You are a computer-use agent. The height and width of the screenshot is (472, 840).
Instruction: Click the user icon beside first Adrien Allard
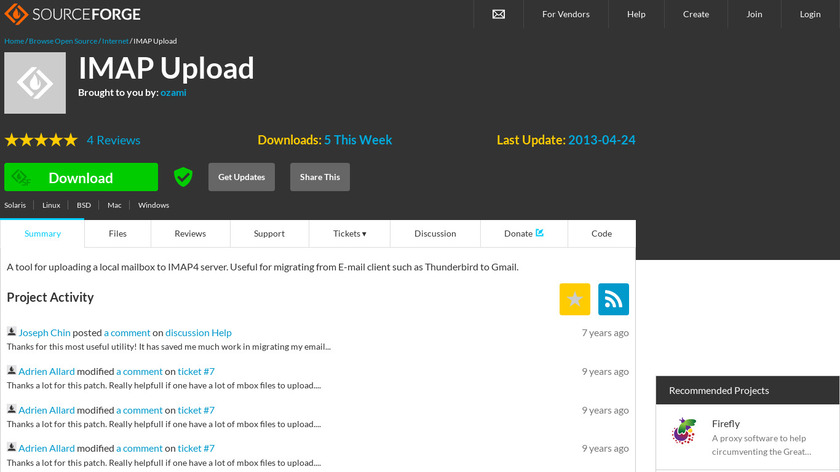tap(11, 370)
